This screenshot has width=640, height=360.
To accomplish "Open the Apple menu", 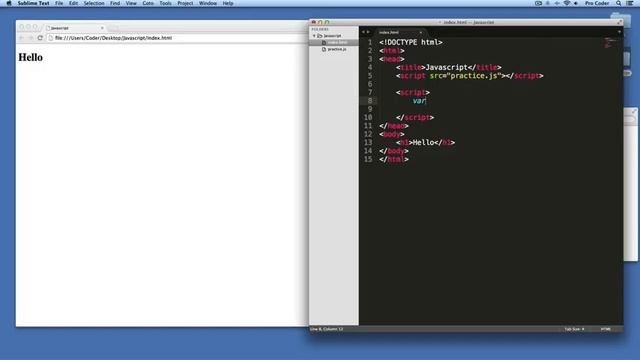I will click(9, 3).
